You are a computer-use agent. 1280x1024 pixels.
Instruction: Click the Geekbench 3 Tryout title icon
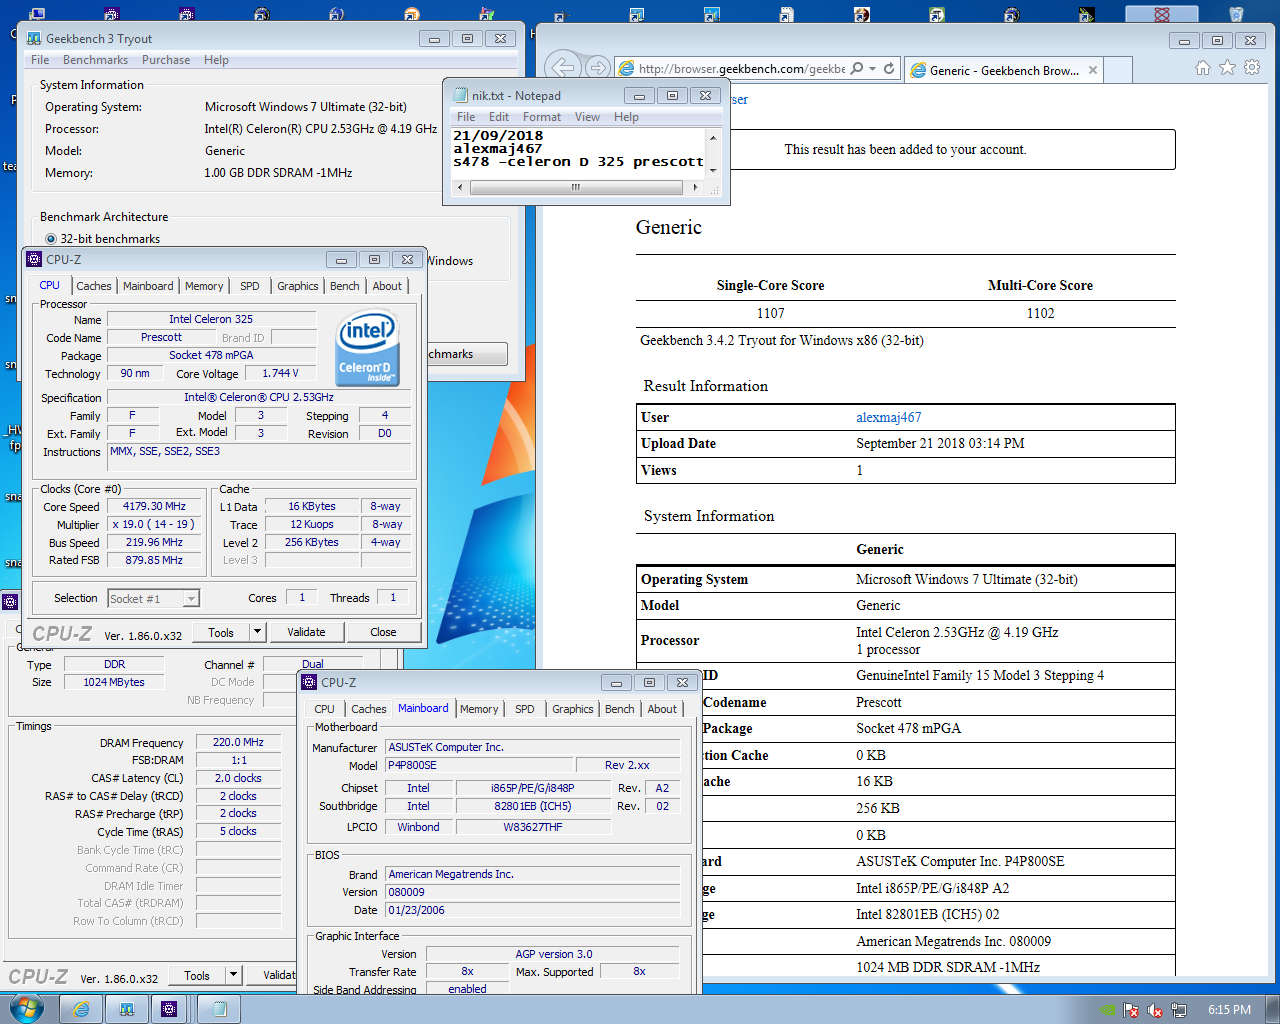click(x=34, y=38)
